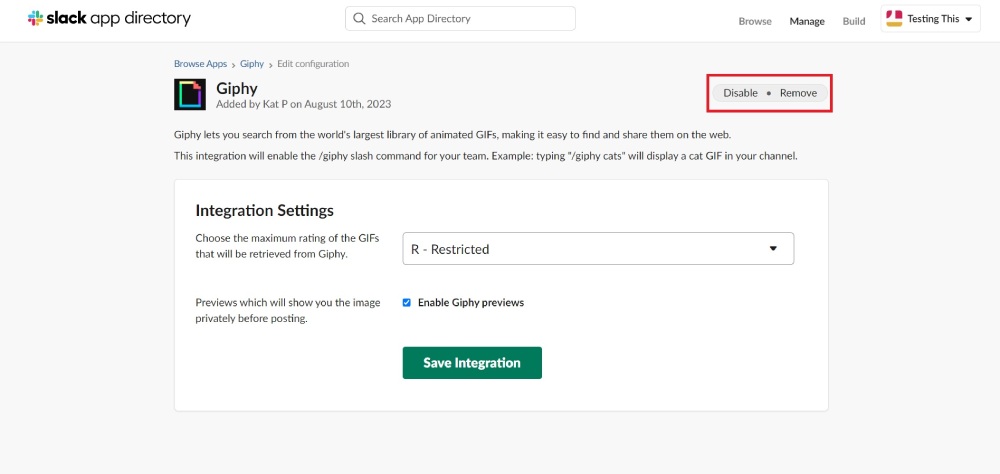Open the Giphy breadcrumb link
The width and height of the screenshot is (1000, 474).
(x=252, y=64)
